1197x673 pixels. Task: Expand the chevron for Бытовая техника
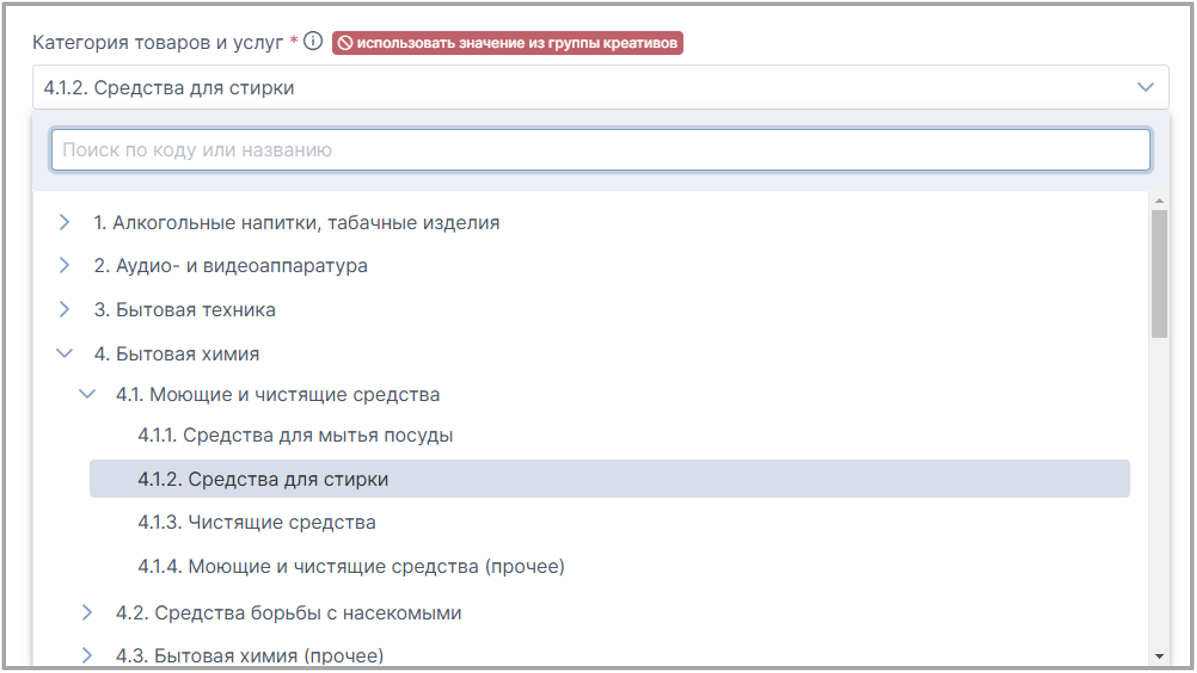pyautogui.click(x=65, y=310)
